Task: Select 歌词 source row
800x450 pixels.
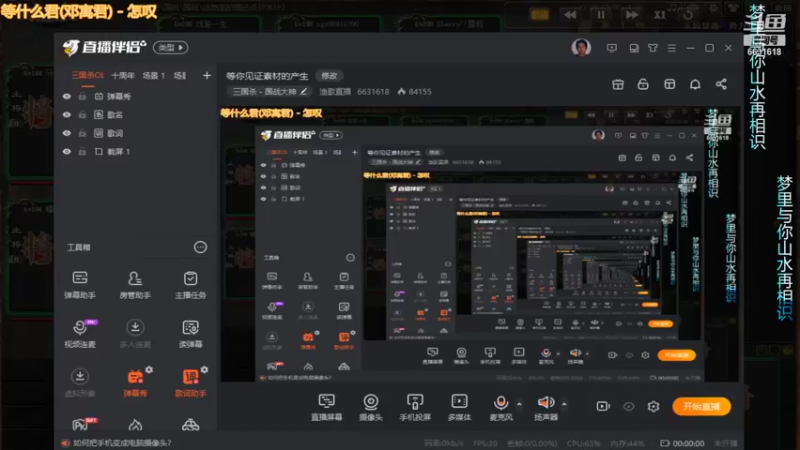Action: point(135,133)
